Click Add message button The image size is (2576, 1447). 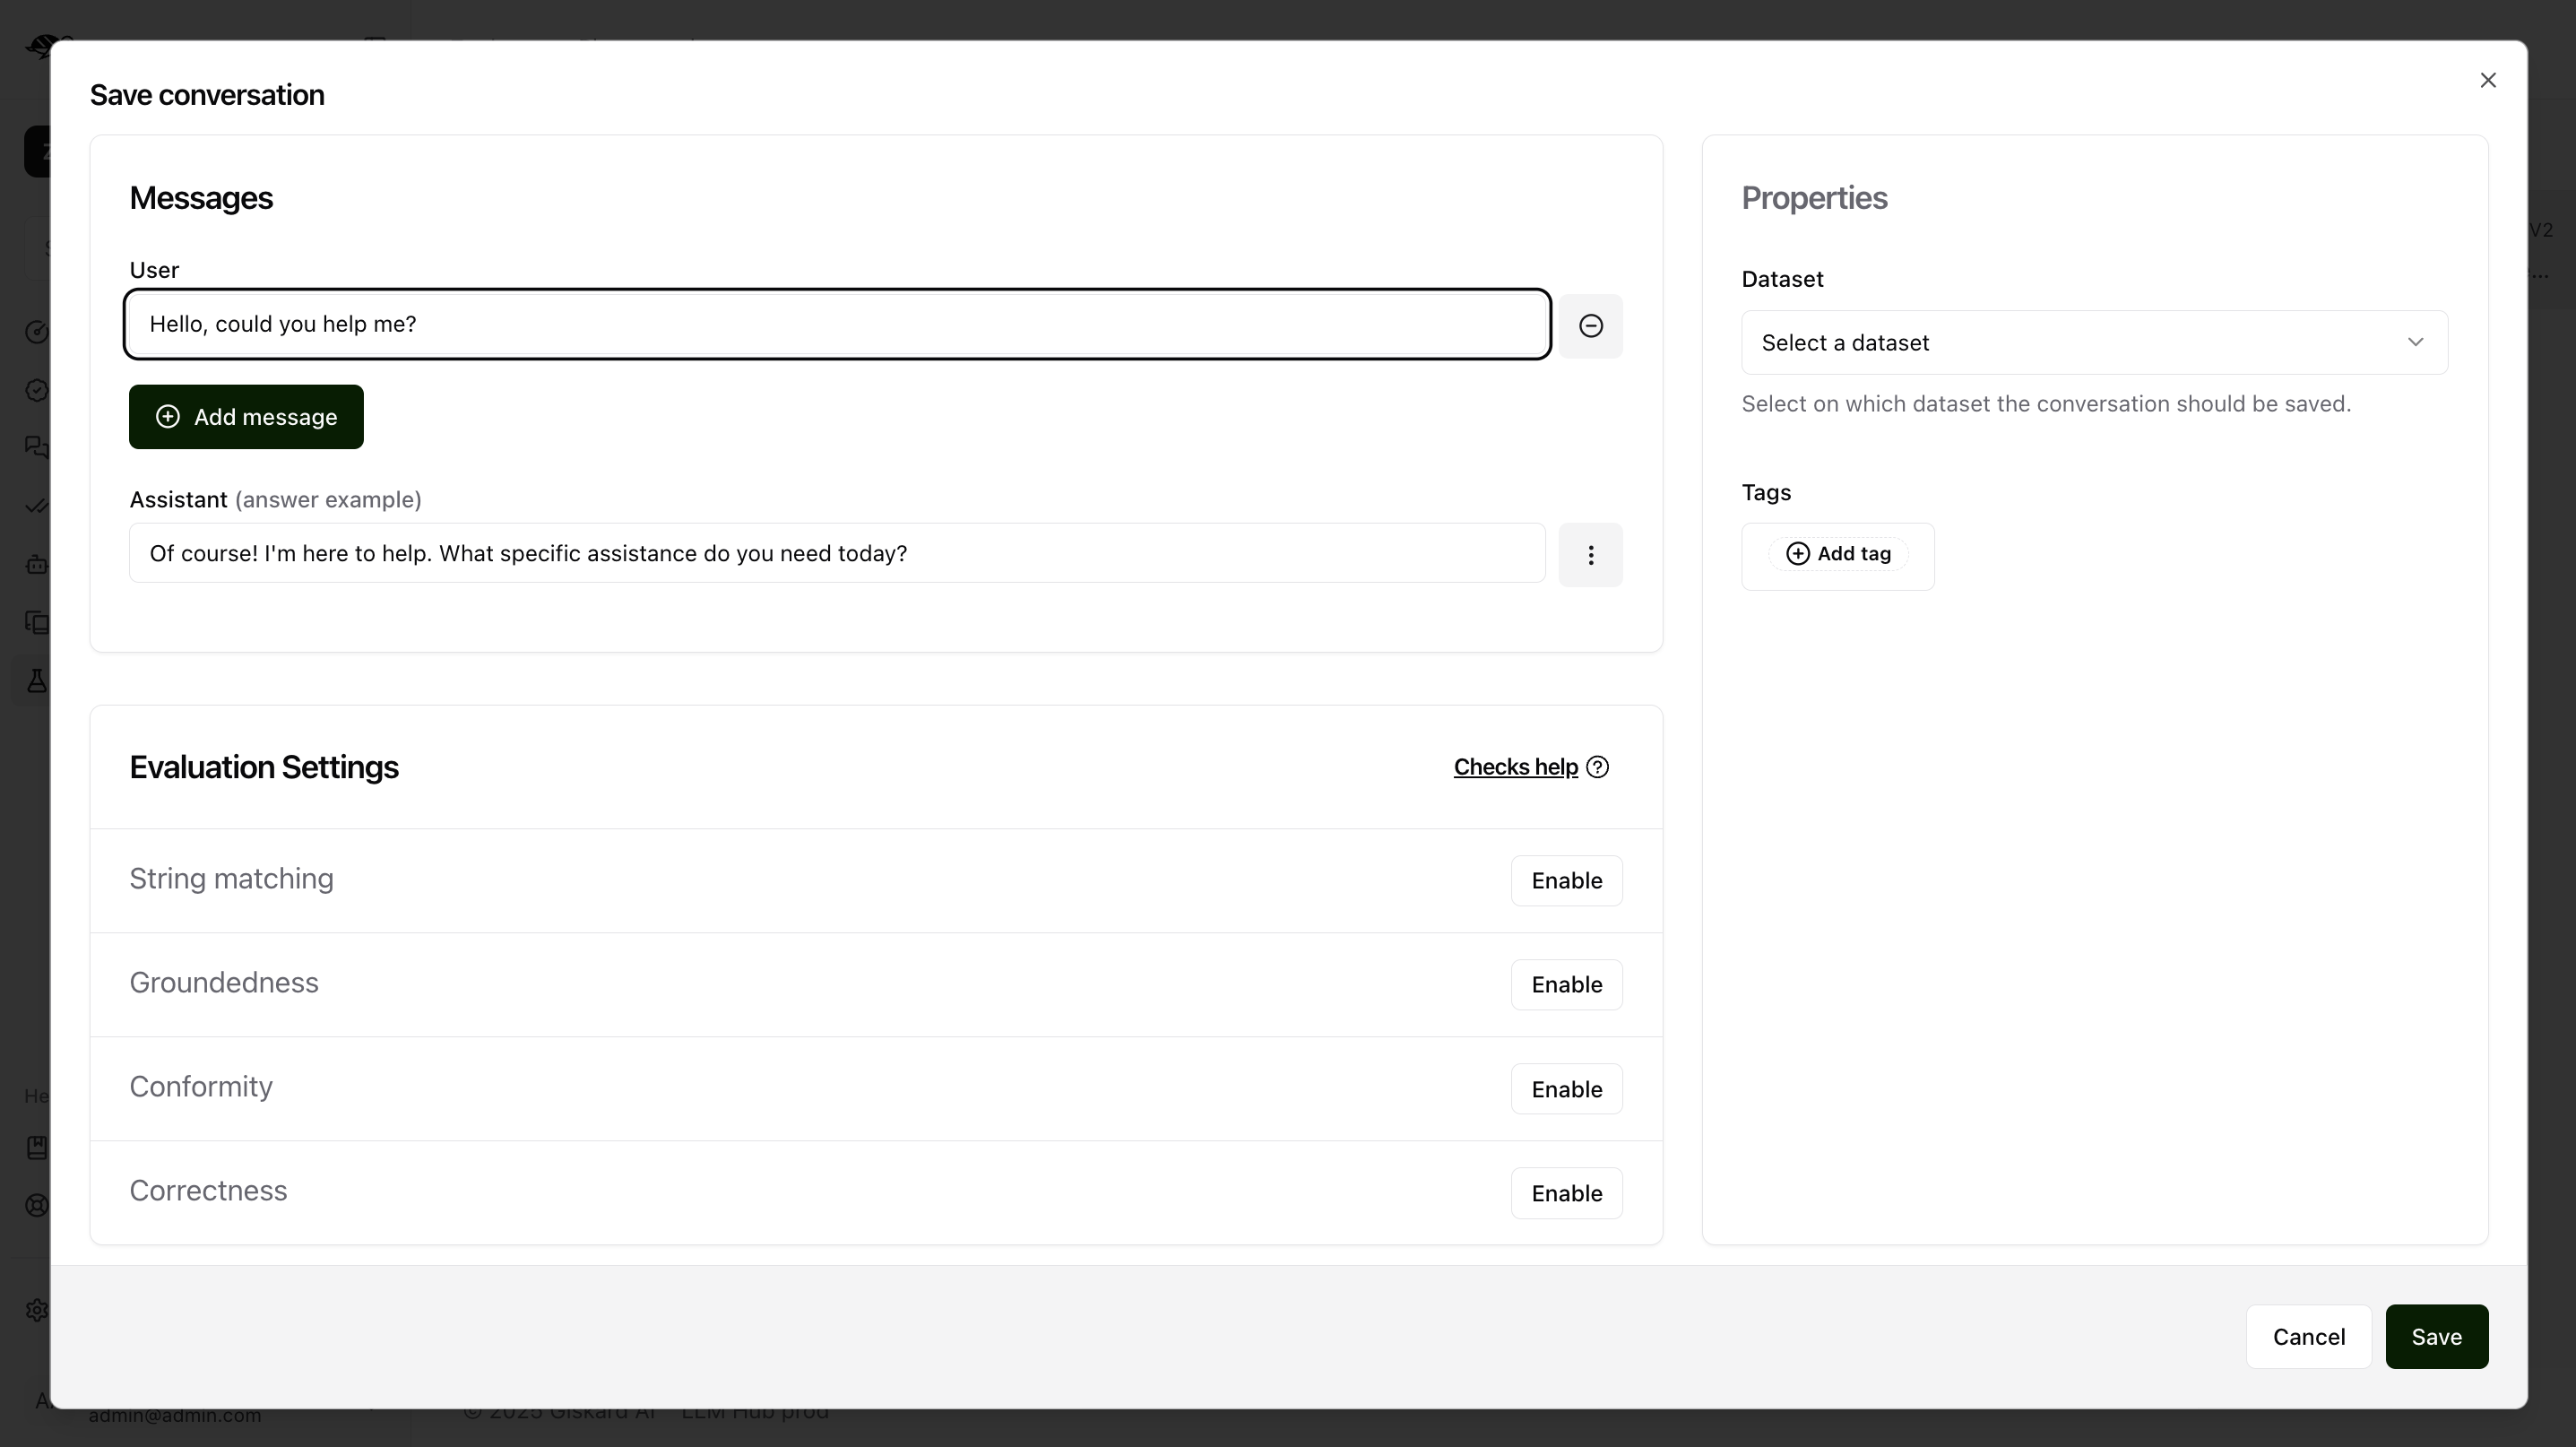[x=246, y=417]
